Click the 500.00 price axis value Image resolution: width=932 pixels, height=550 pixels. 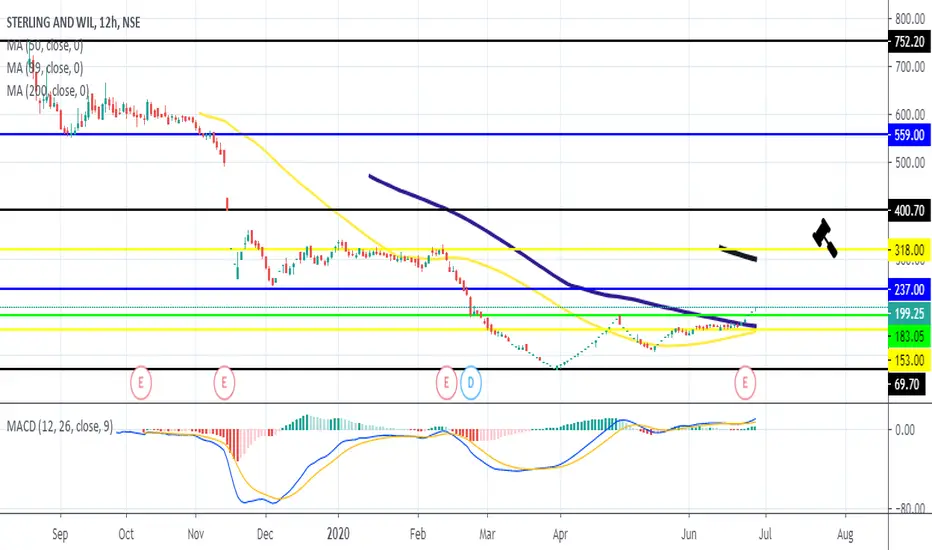point(910,162)
